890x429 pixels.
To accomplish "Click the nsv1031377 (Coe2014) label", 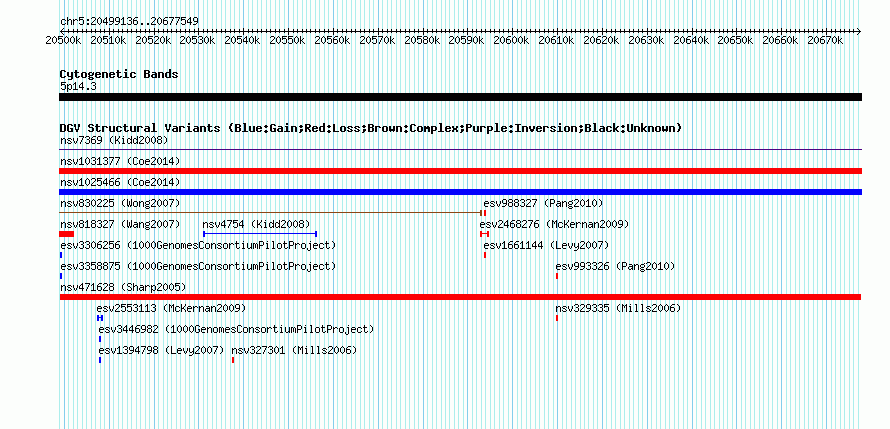I will 120,161.
